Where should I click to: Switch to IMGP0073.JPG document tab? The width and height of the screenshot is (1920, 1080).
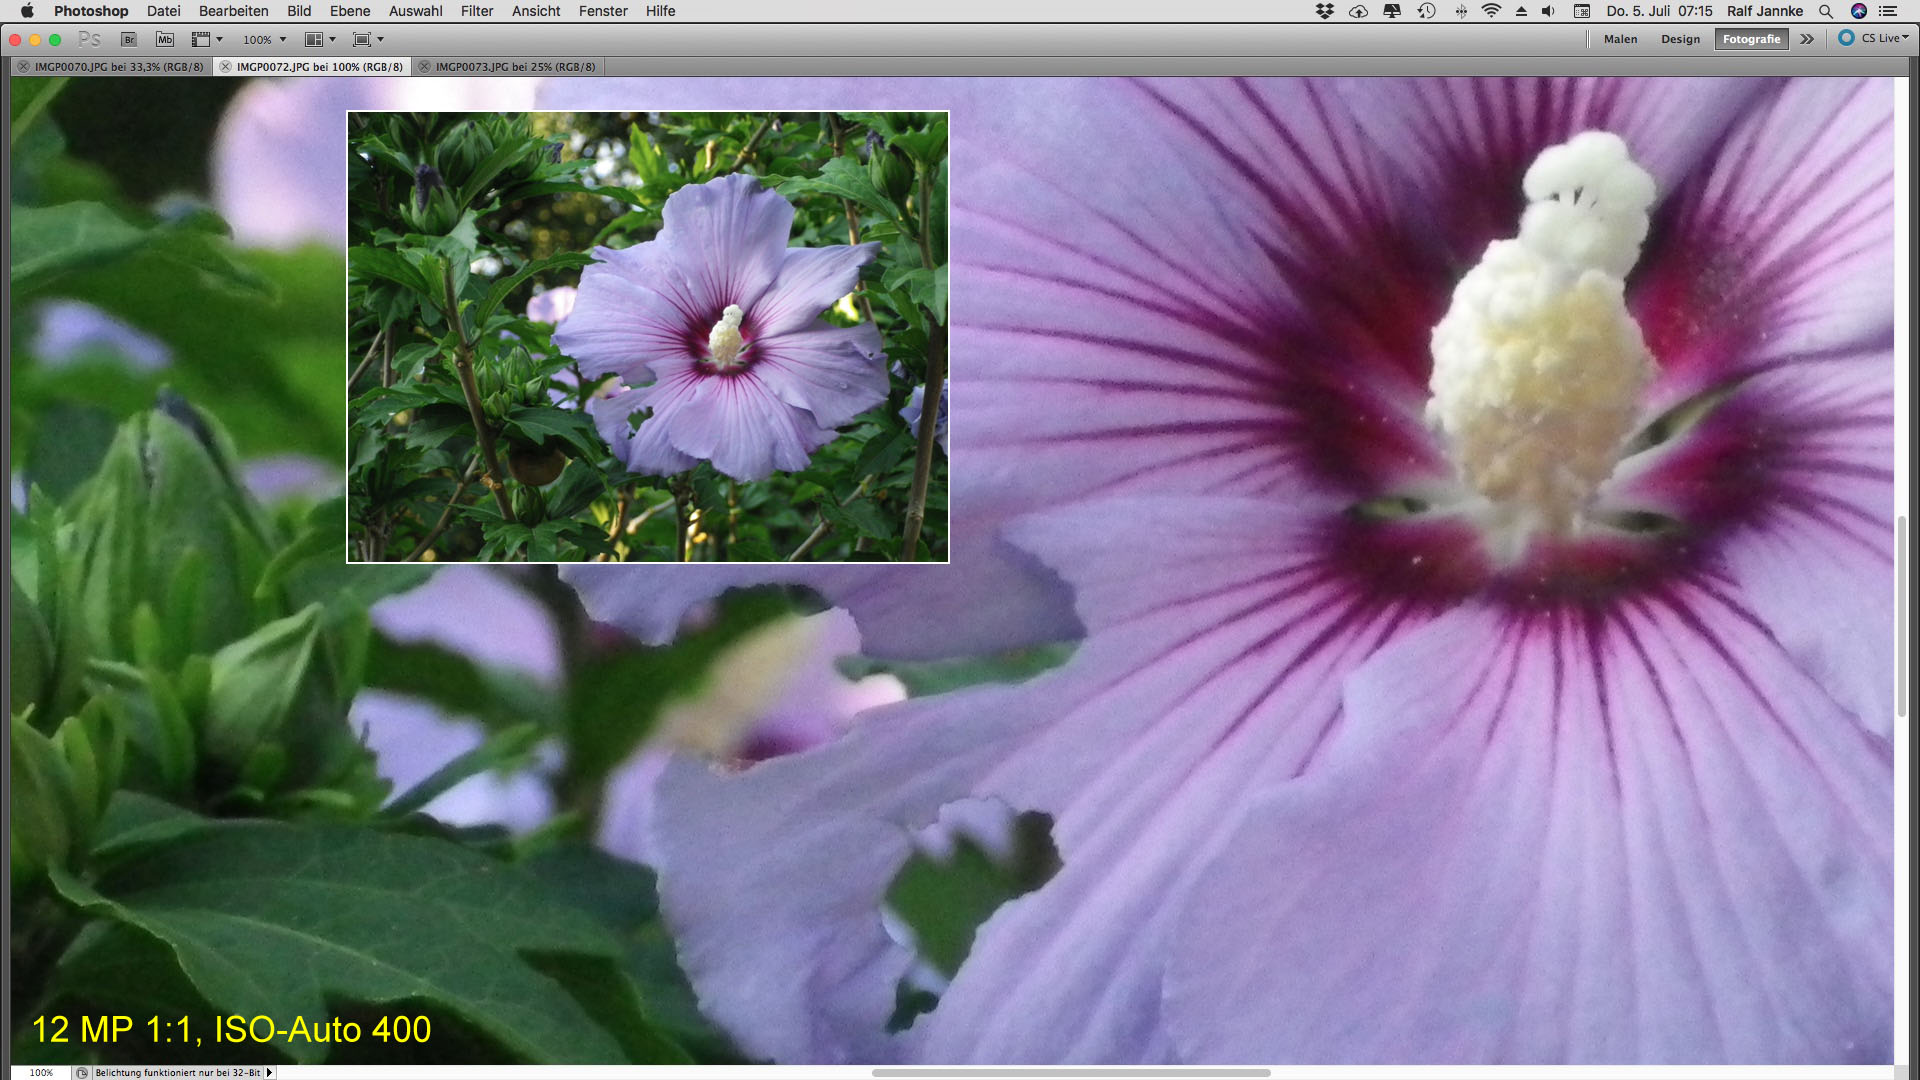[x=514, y=67]
